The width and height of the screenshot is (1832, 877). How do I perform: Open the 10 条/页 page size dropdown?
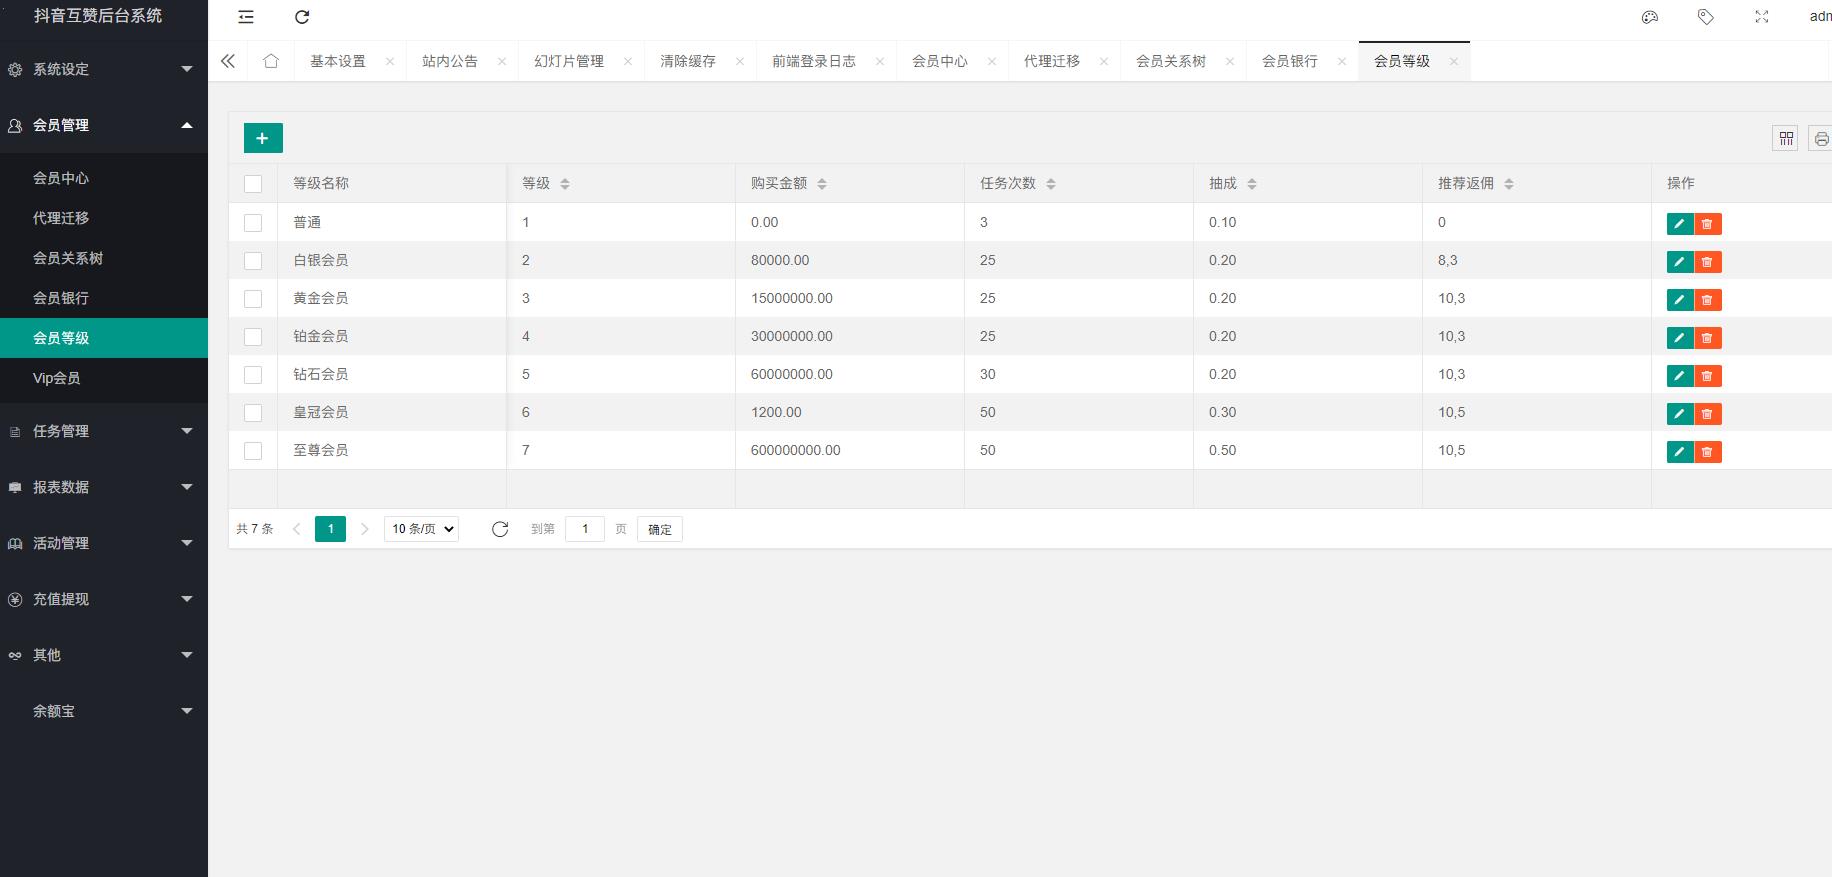(421, 529)
